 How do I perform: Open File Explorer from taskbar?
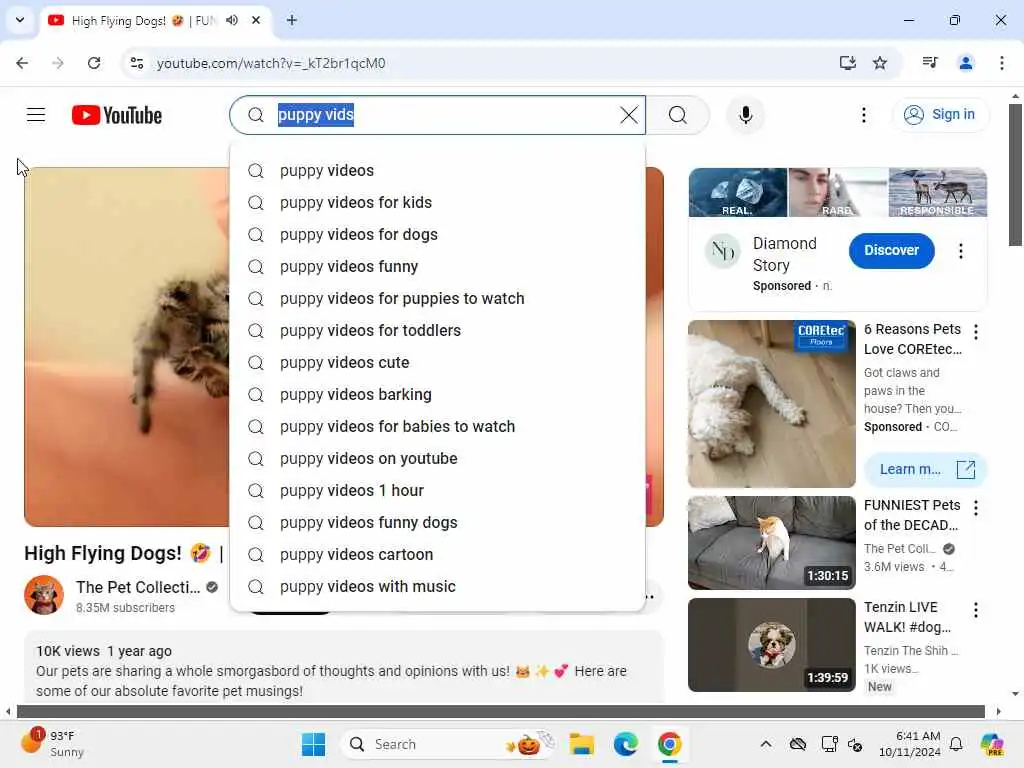pos(581,744)
